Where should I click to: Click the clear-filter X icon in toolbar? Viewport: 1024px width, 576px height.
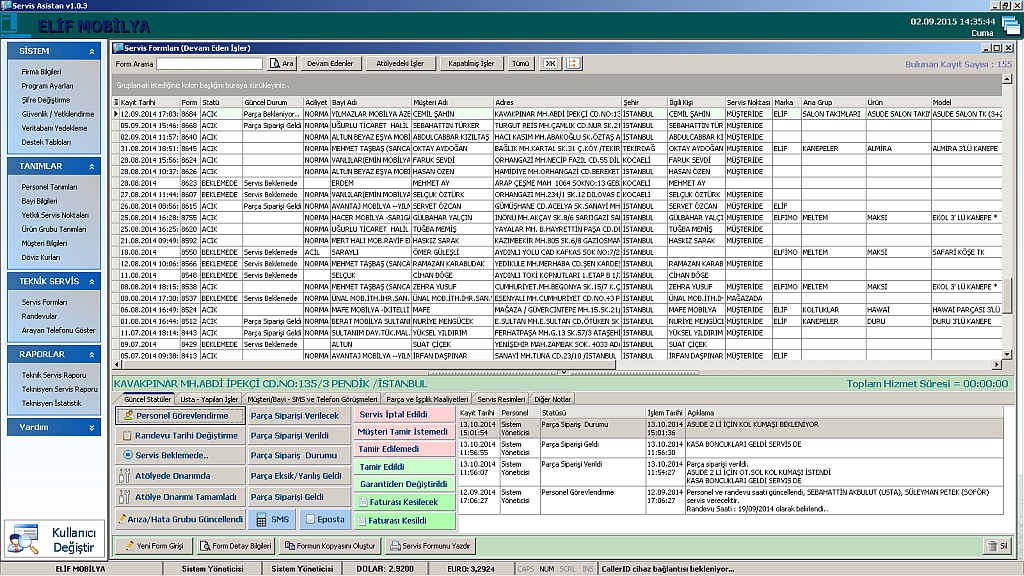(x=550, y=63)
